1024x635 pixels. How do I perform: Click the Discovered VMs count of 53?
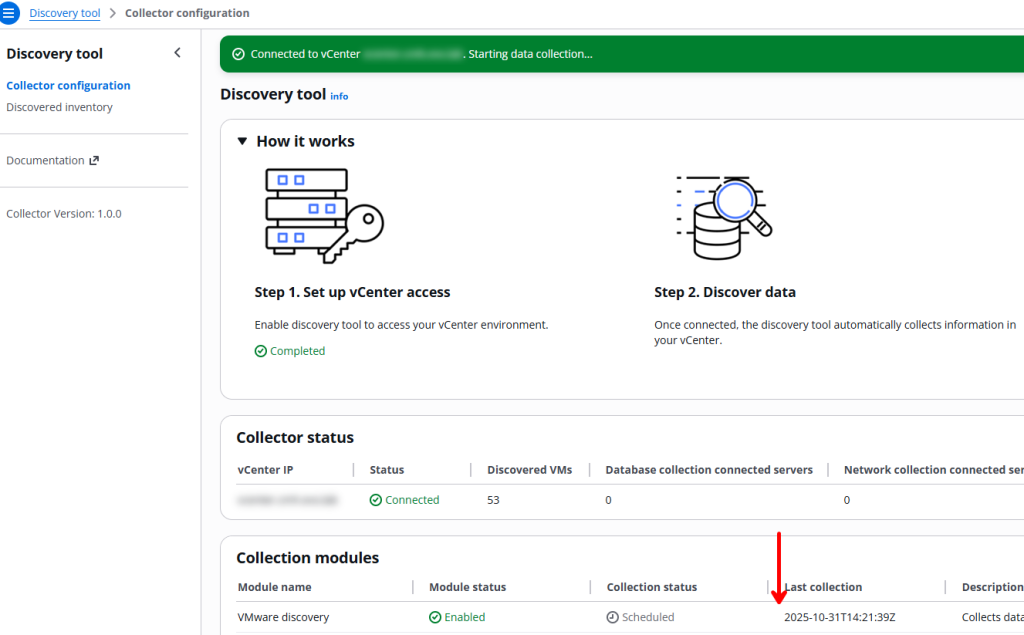coord(493,499)
